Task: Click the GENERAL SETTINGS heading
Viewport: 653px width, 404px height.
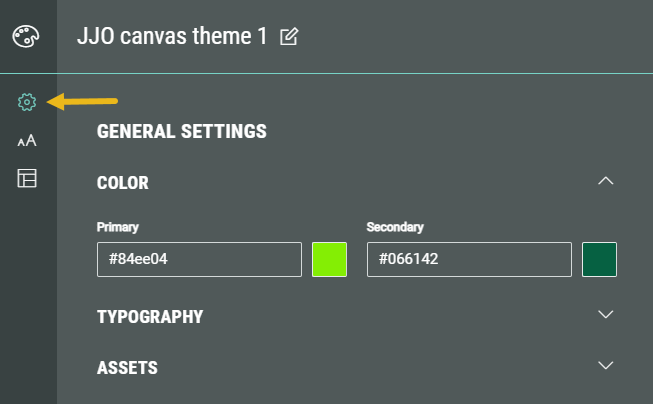Action: [181, 131]
